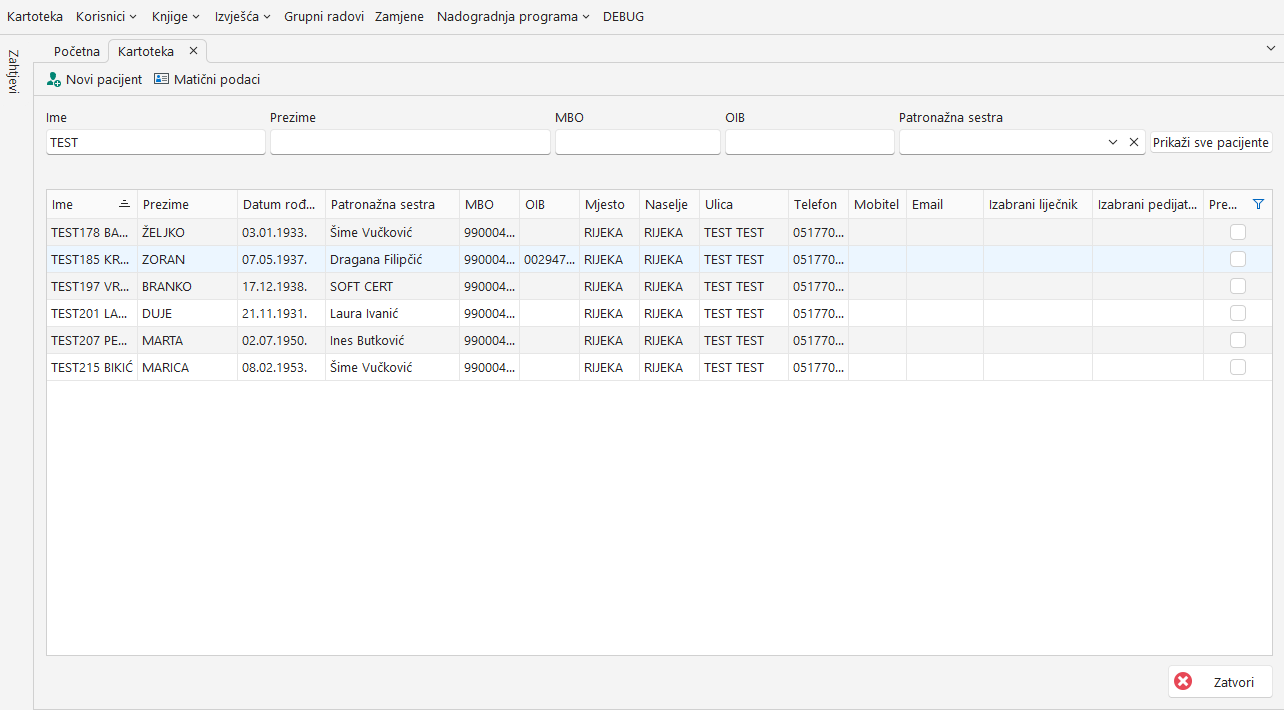Select row TEST197 BRANKO
The width and height of the screenshot is (1284, 710).
[659, 286]
